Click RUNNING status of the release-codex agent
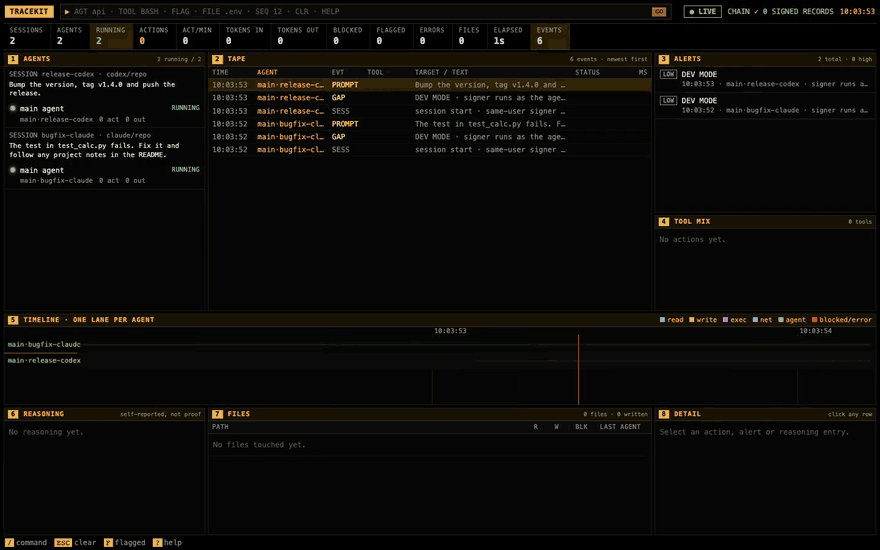Image resolution: width=880 pixels, height=550 pixels. tap(185, 108)
